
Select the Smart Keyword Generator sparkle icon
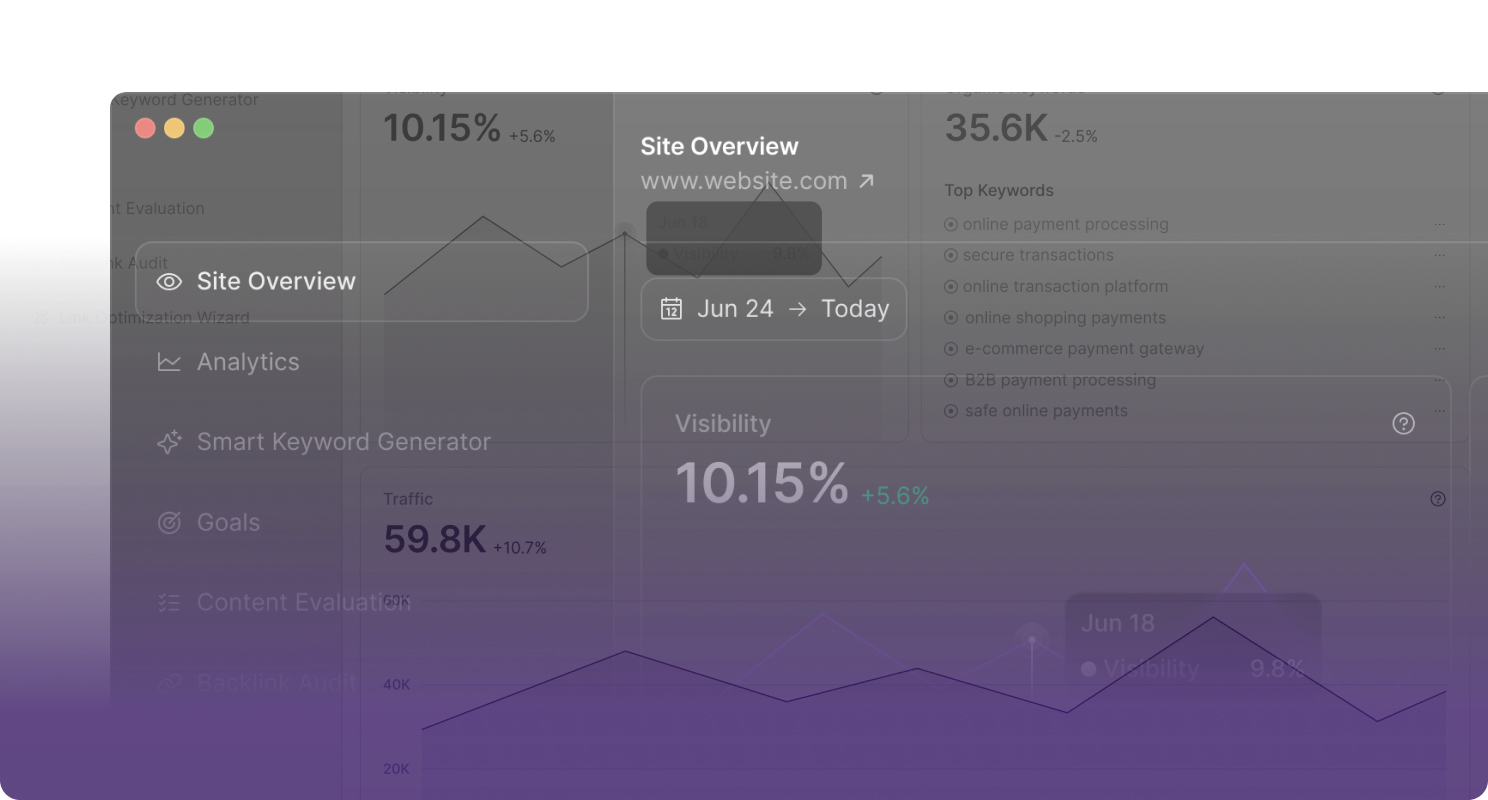point(169,441)
